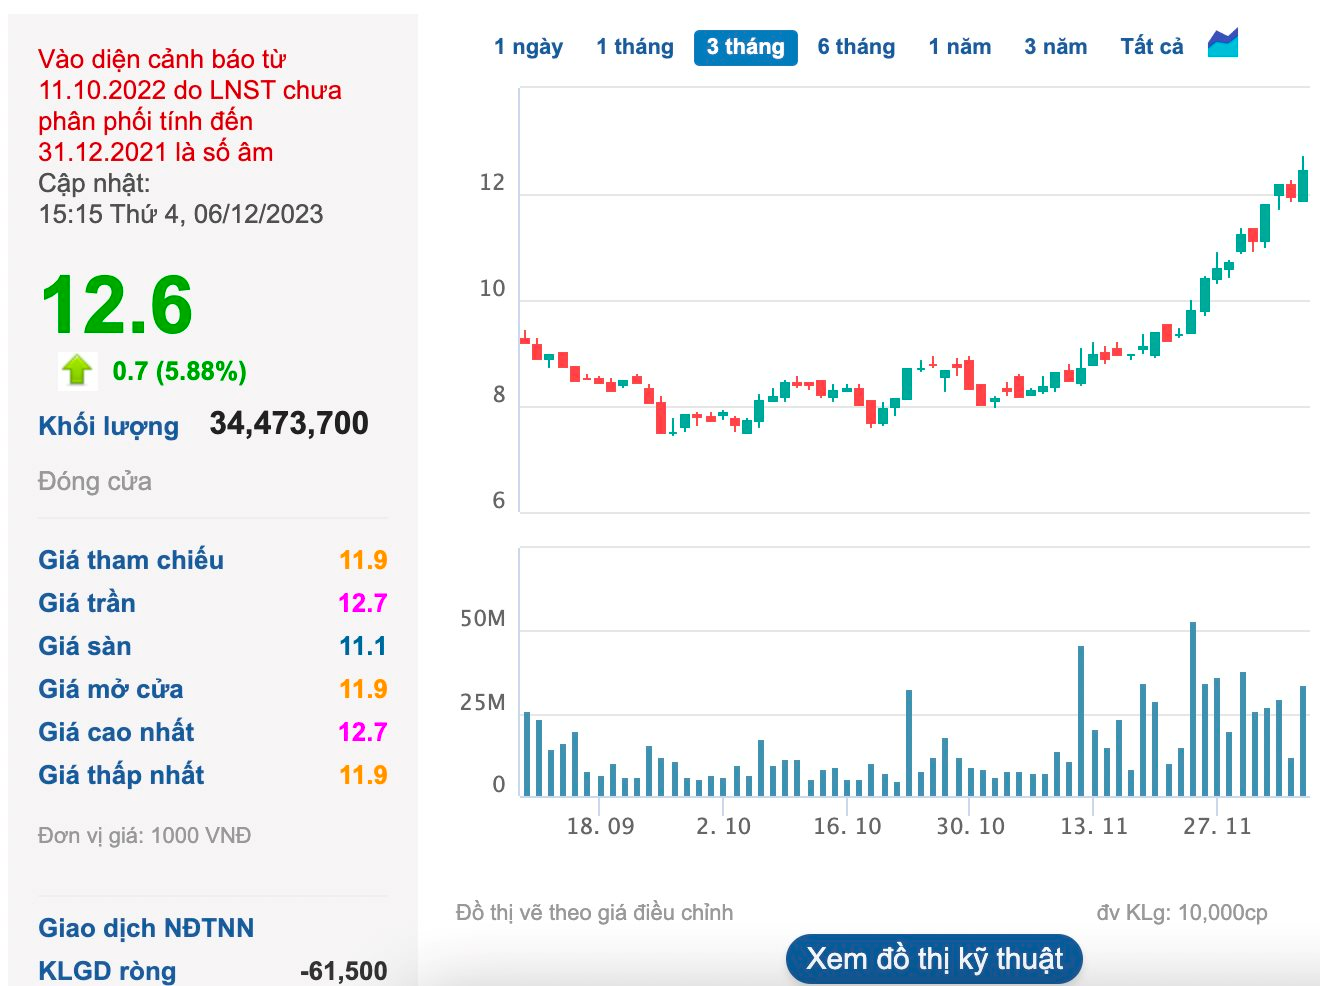Click the current price 12.6
Image resolution: width=1320 pixels, height=986 pixels.
tap(117, 305)
